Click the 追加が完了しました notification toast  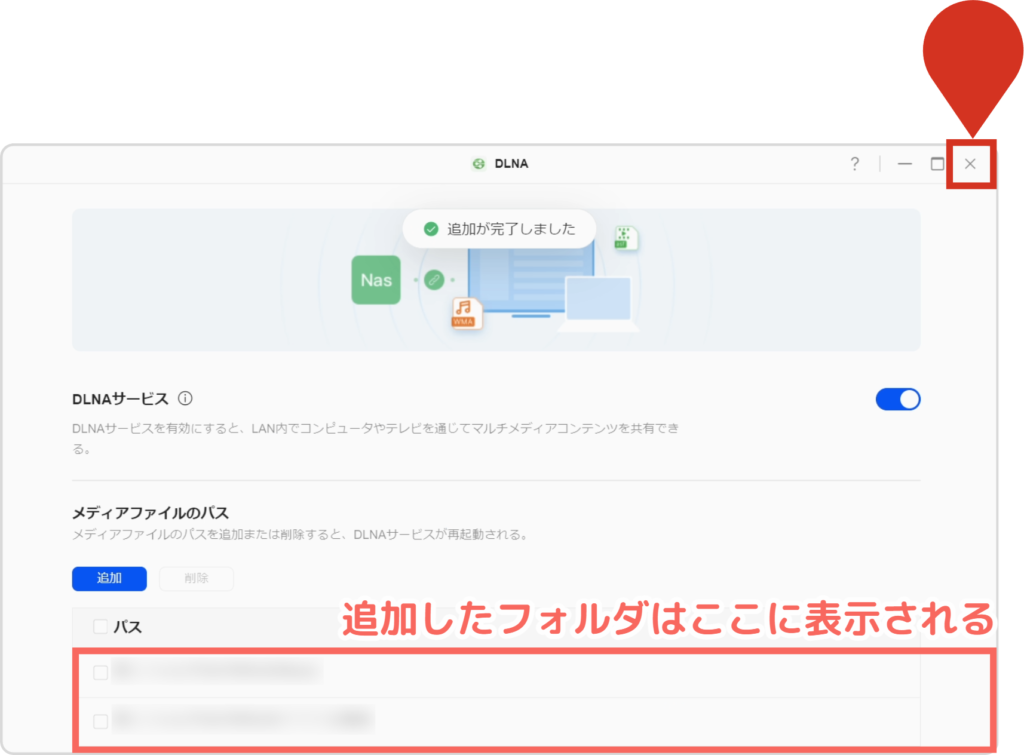click(500, 229)
